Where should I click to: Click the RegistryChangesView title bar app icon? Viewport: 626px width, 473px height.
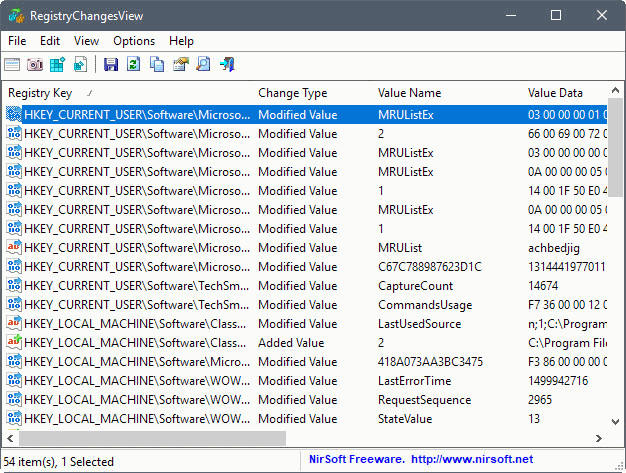(16, 16)
